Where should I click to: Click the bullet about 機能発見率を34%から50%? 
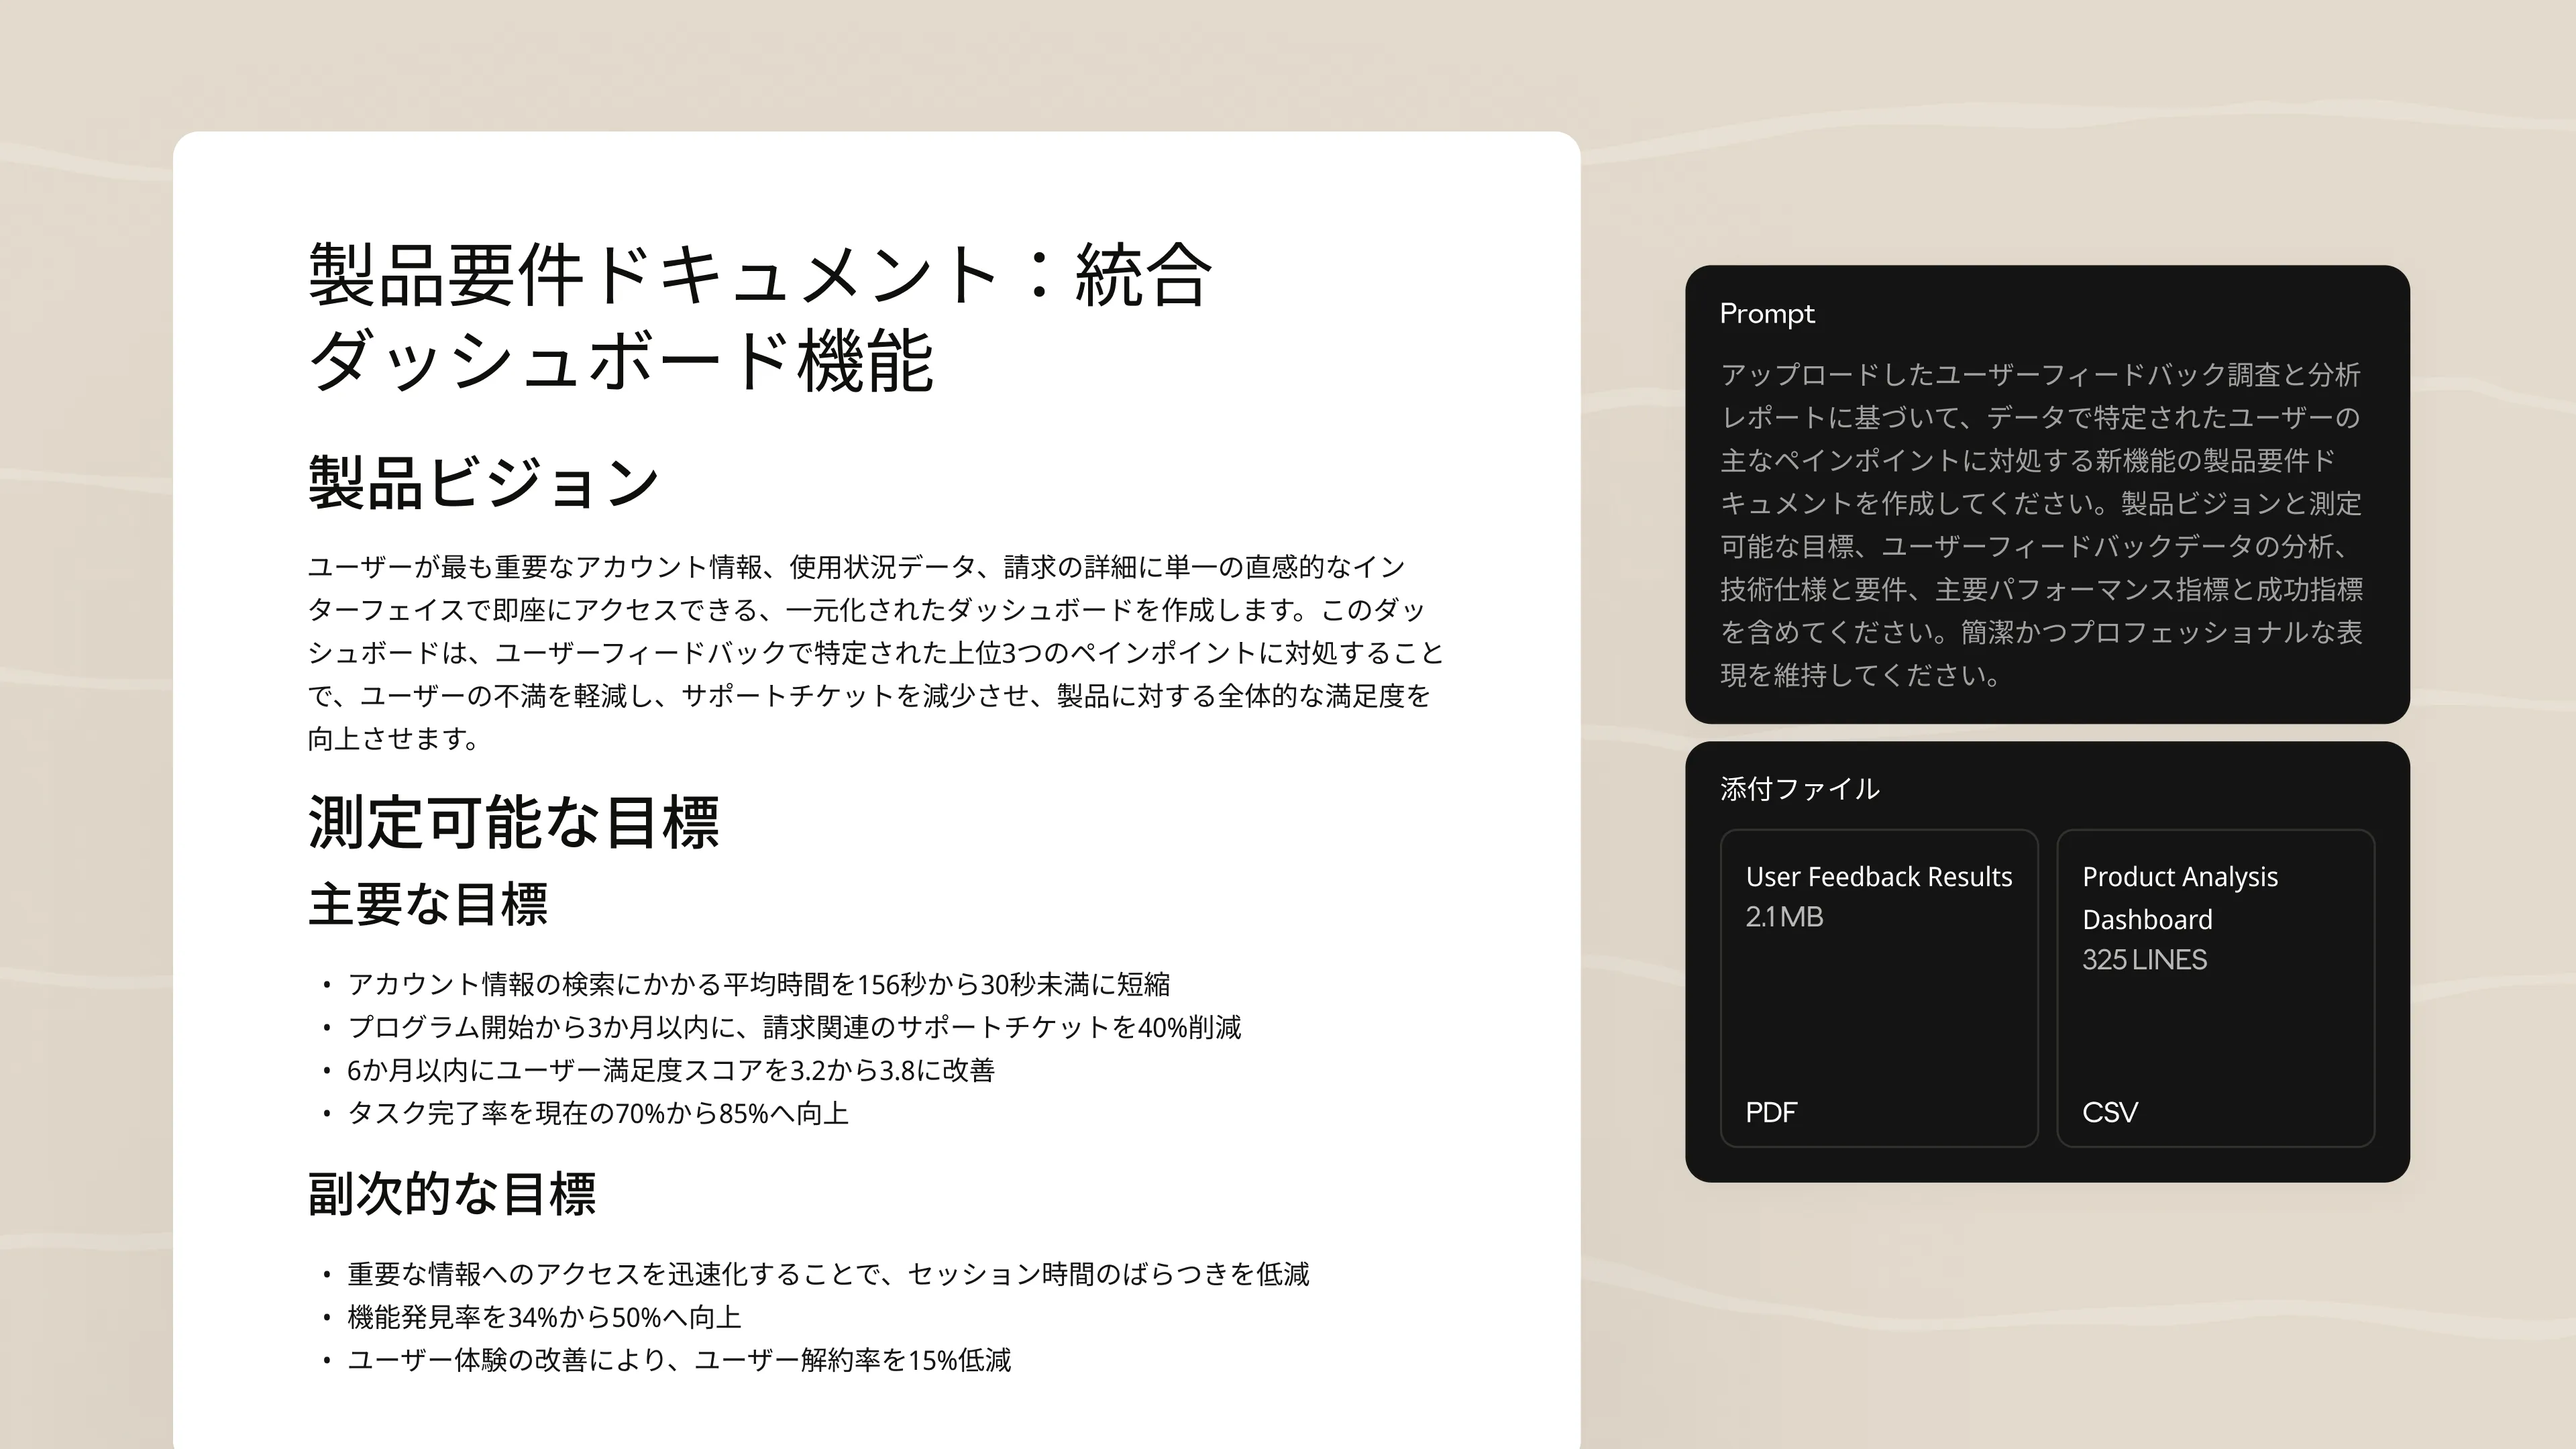pos(544,1317)
